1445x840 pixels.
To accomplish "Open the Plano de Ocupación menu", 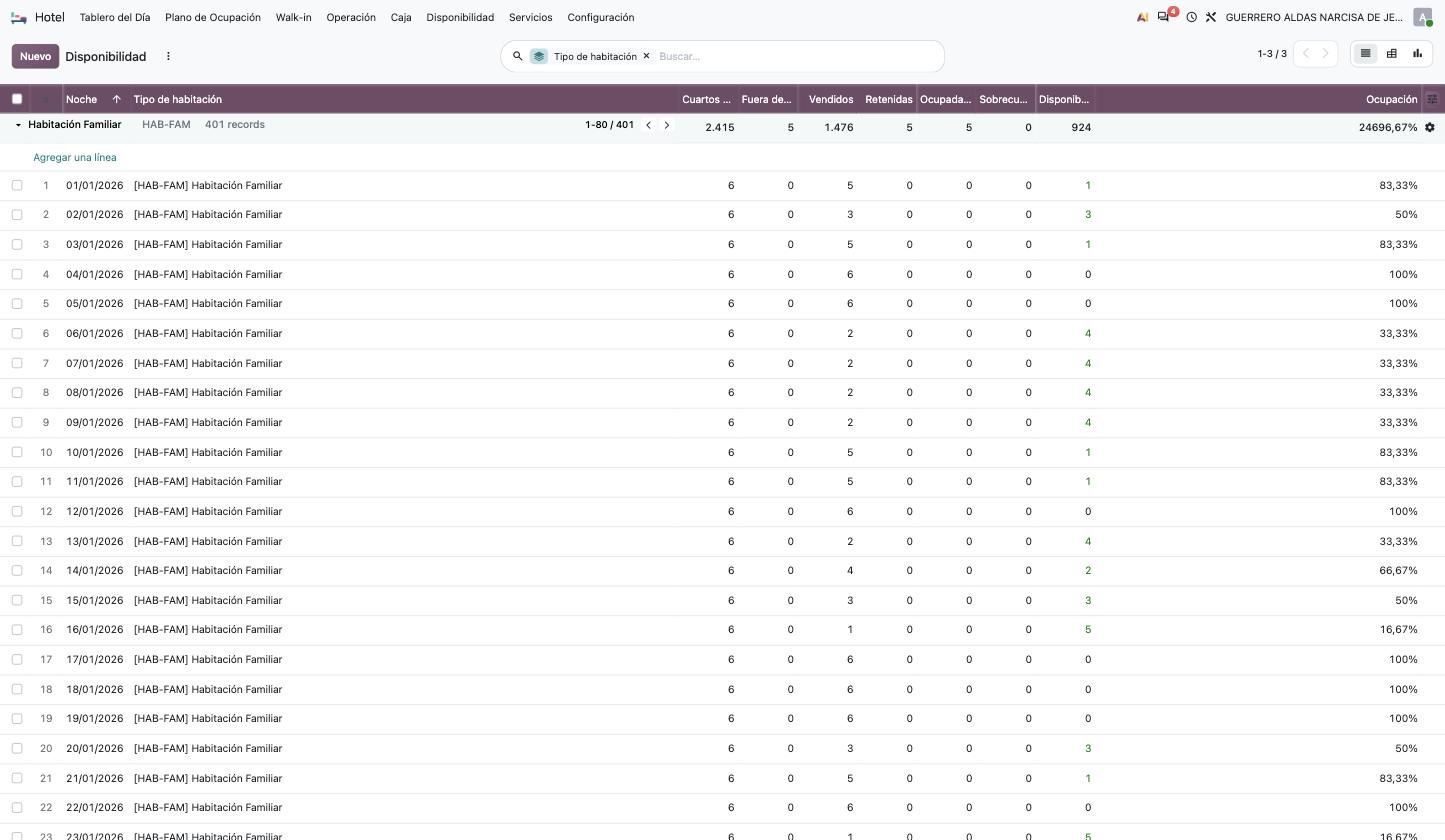I will pos(213,17).
